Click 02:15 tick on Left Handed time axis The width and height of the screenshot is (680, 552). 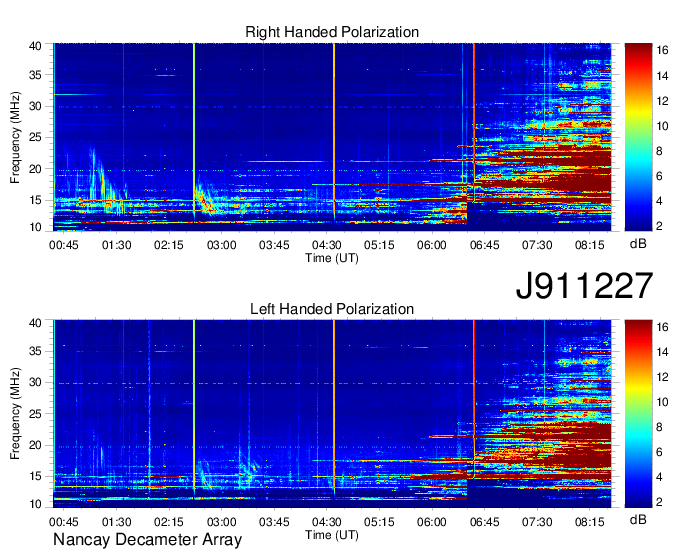169,522
